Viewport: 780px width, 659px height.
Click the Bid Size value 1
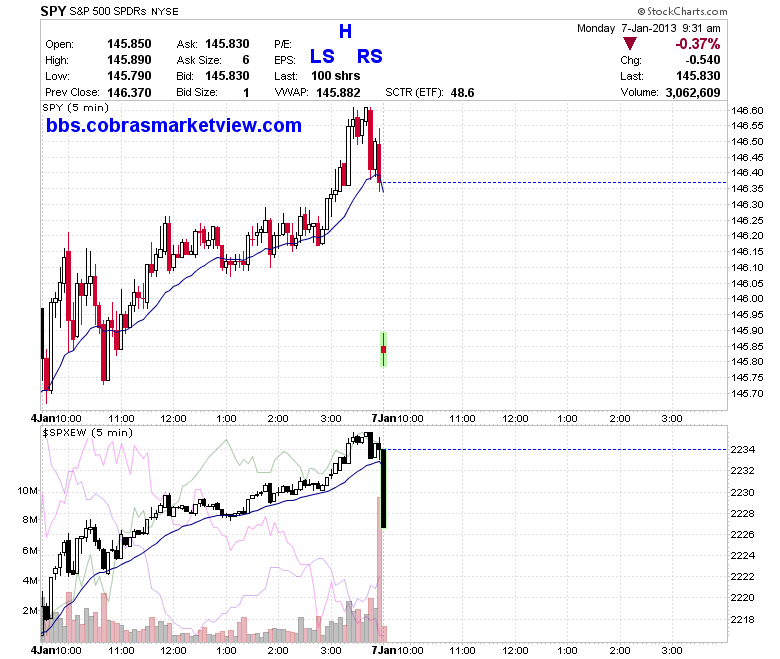(246, 92)
